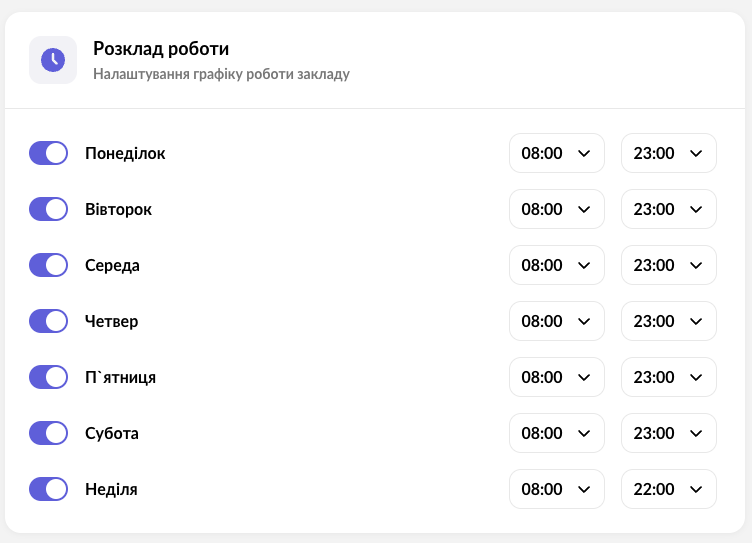
Task: Select П'ятниця closing time dropdown
Action: pos(668,378)
